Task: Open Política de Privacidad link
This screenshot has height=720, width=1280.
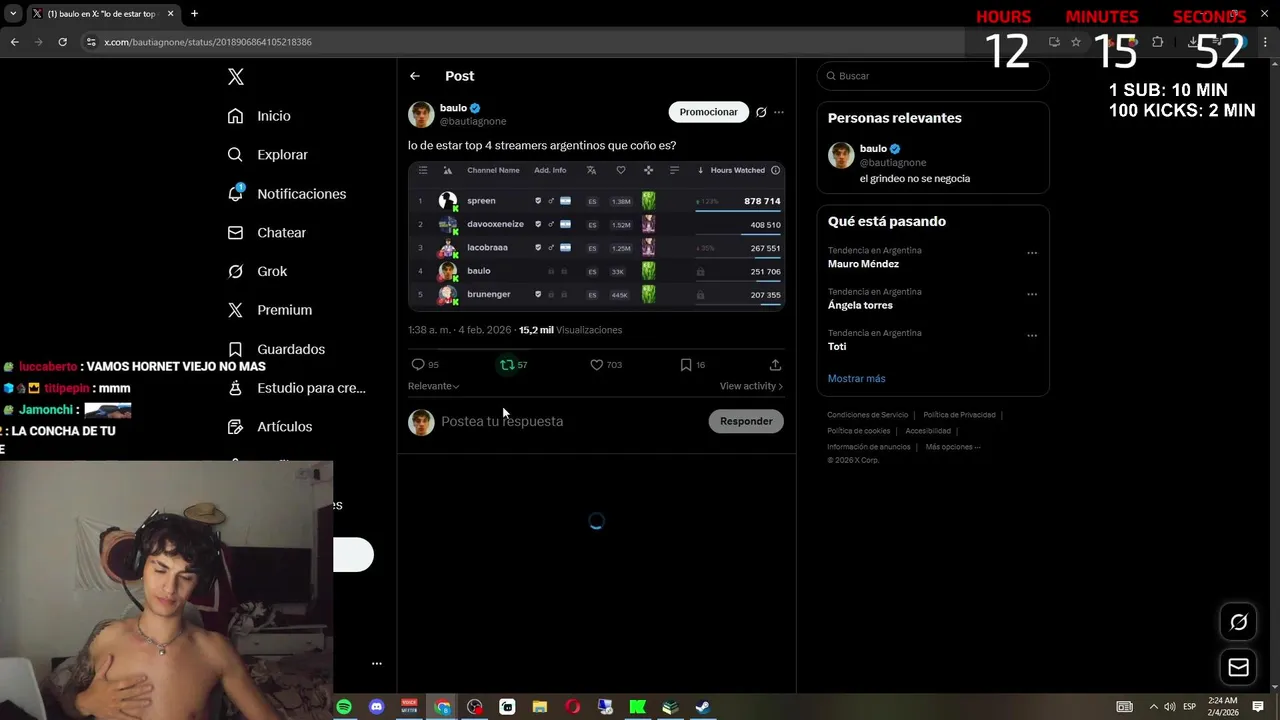Action: [x=959, y=415]
